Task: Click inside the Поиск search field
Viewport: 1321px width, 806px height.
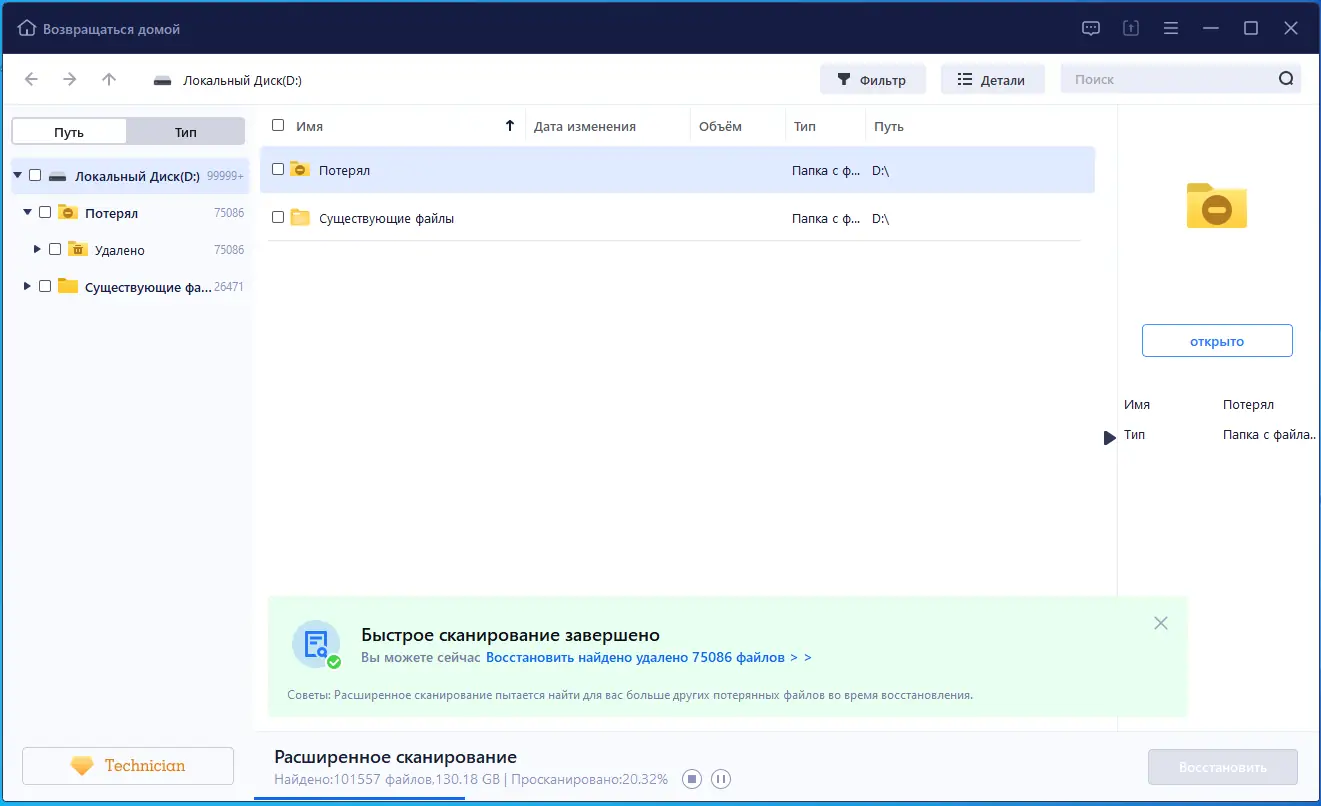Action: pyautogui.click(x=1150, y=78)
